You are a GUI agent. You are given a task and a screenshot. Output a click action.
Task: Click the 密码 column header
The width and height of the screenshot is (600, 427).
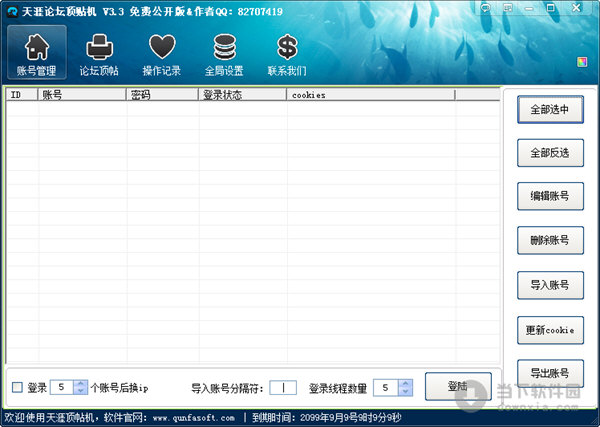pos(162,95)
